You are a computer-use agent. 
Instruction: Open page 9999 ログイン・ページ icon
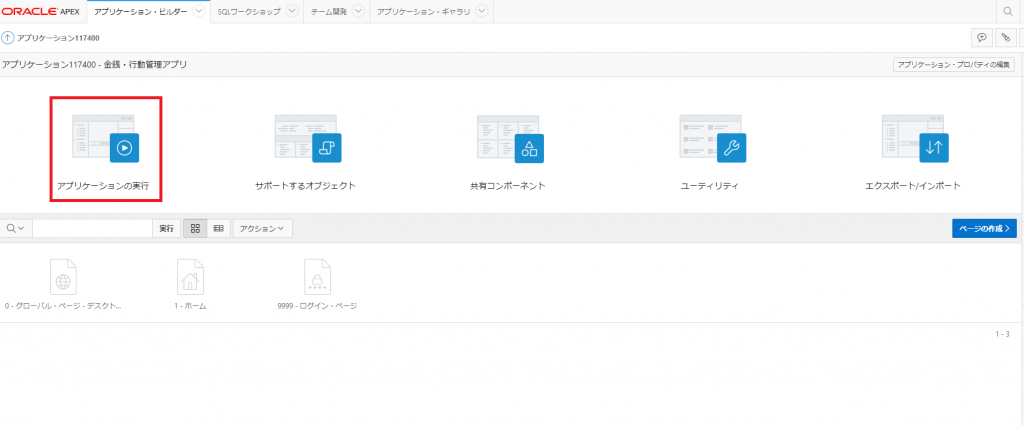[x=317, y=277]
